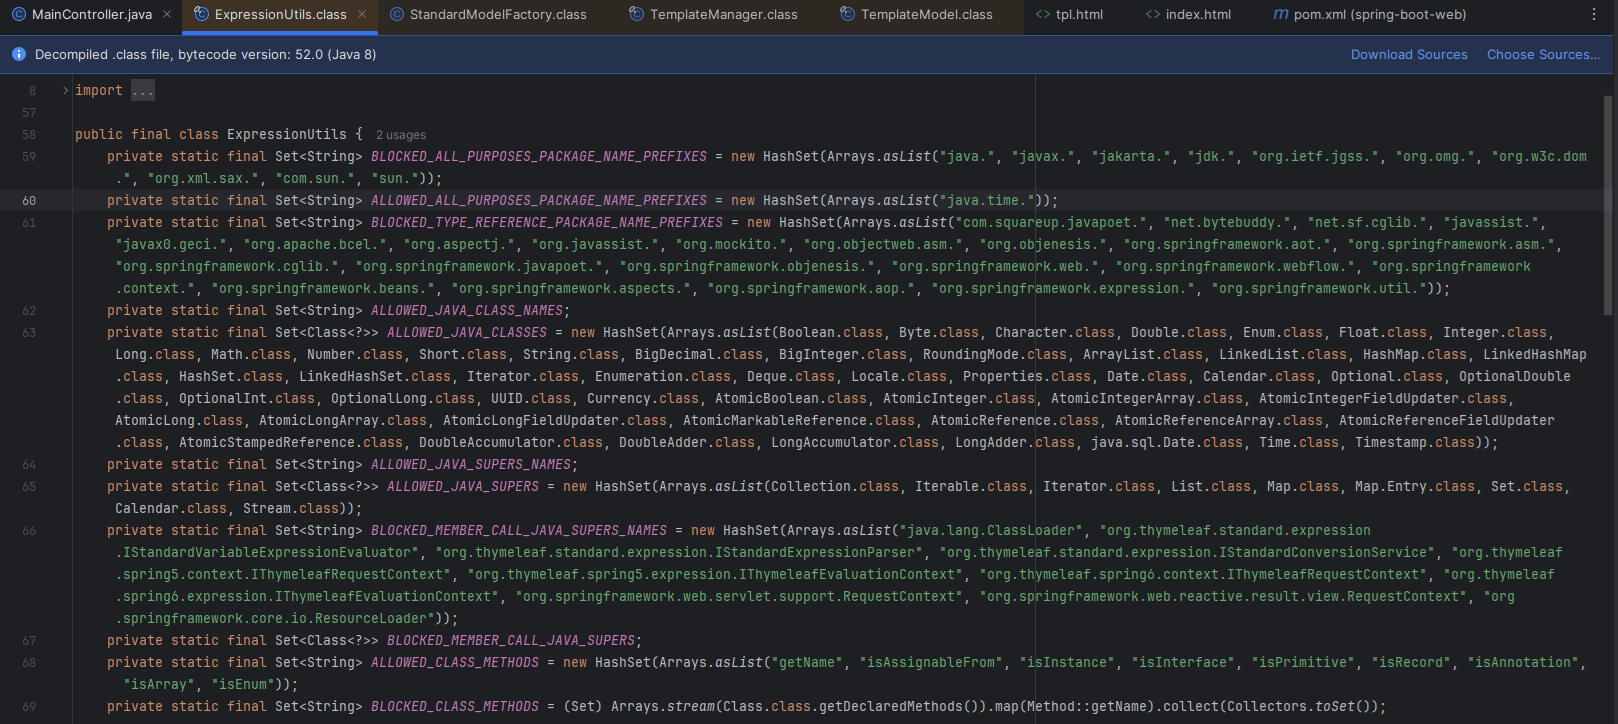Click the collapsed import ellipsis placeholder
The width and height of the screenshot is (1618, 724).
pos(143,91)
